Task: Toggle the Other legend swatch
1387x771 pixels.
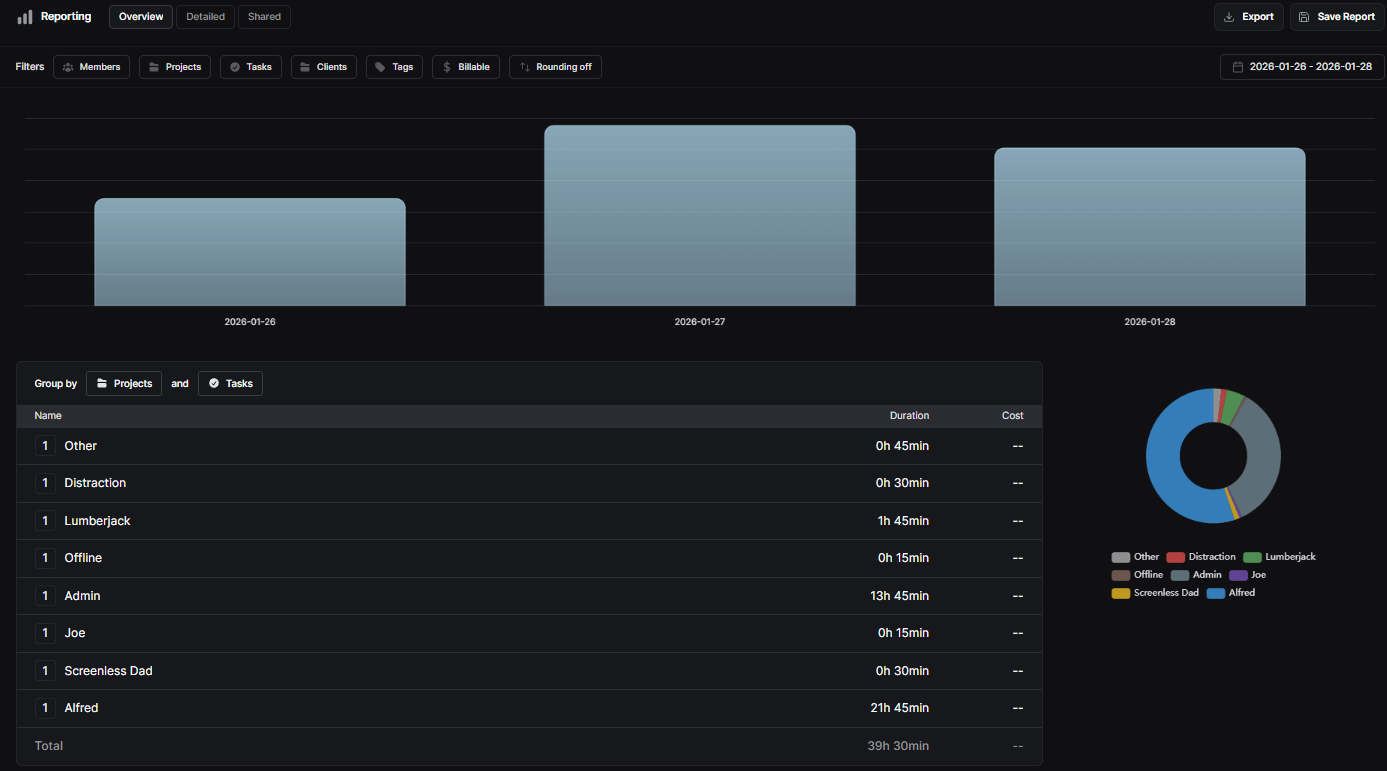Action: 1121,557
